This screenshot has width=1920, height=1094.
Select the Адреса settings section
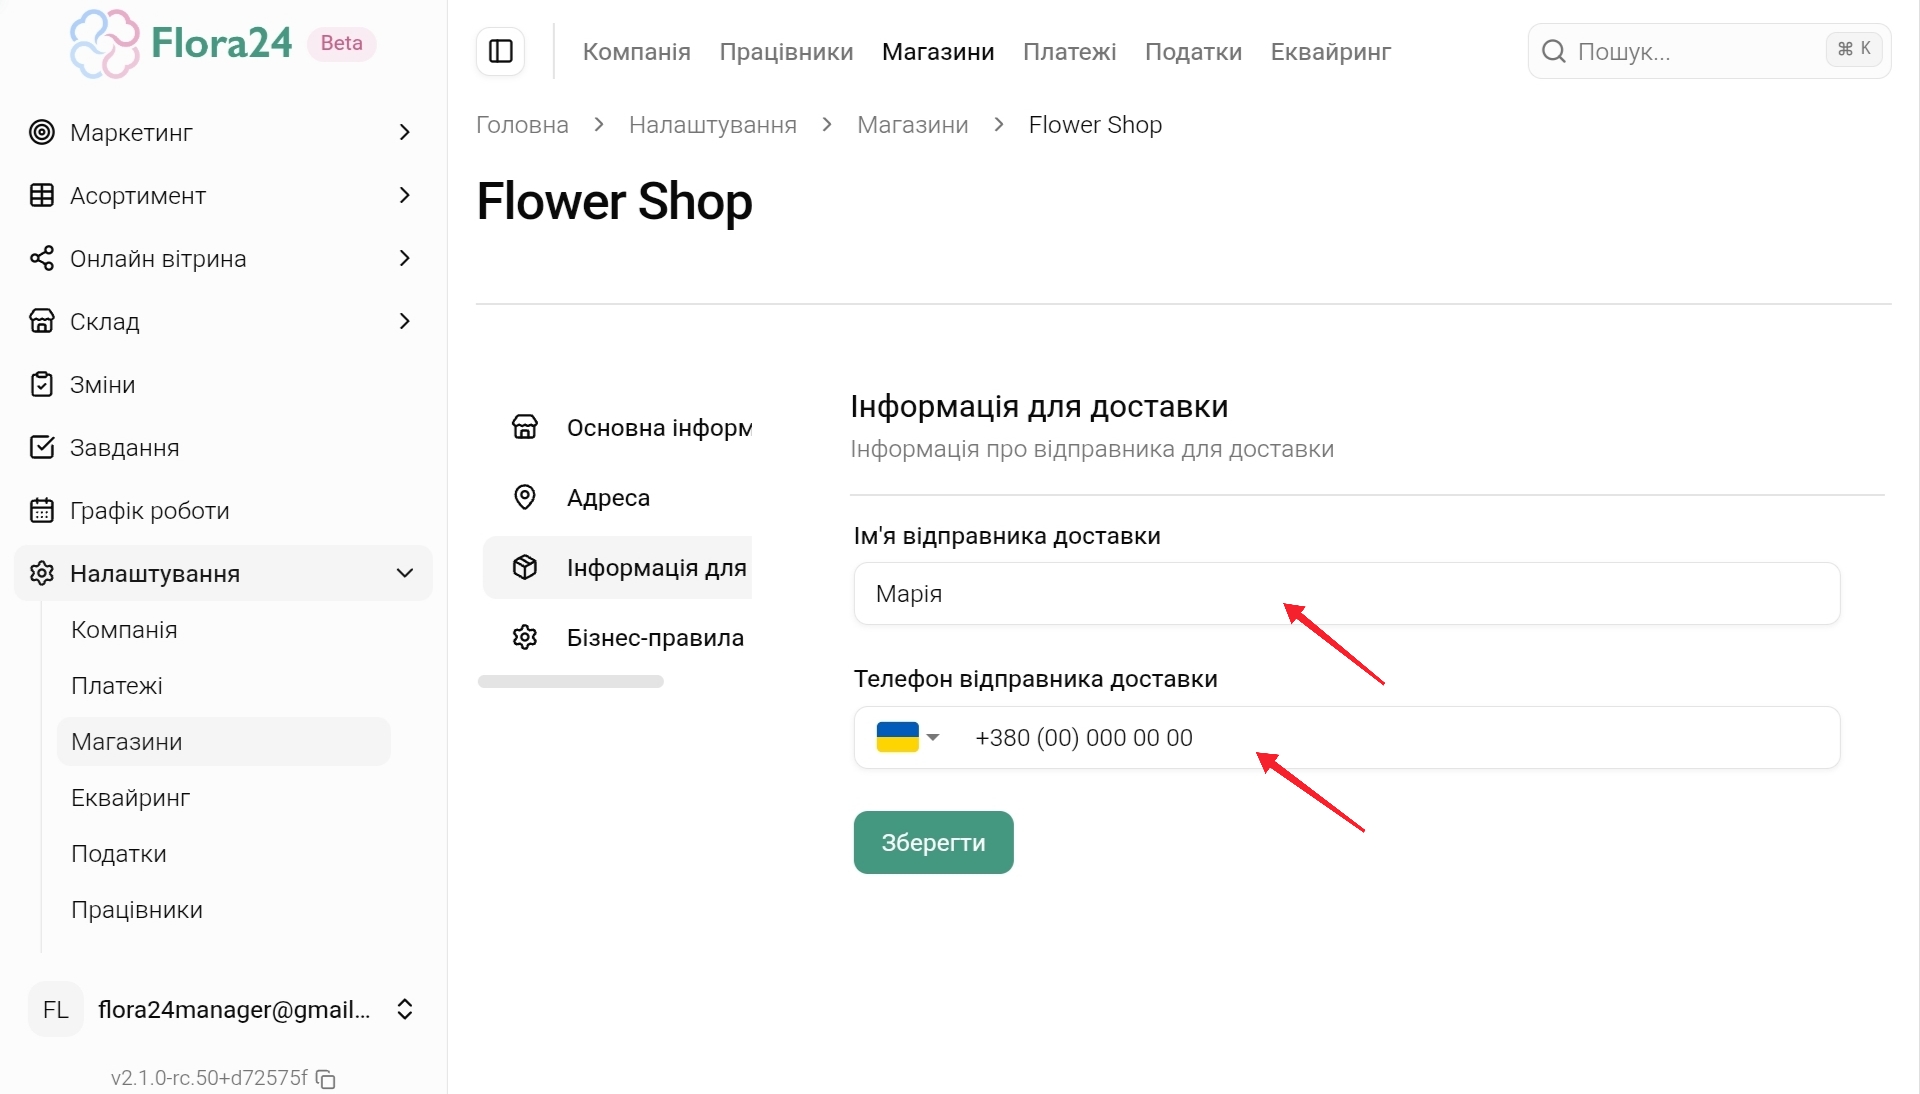point(608,498)
